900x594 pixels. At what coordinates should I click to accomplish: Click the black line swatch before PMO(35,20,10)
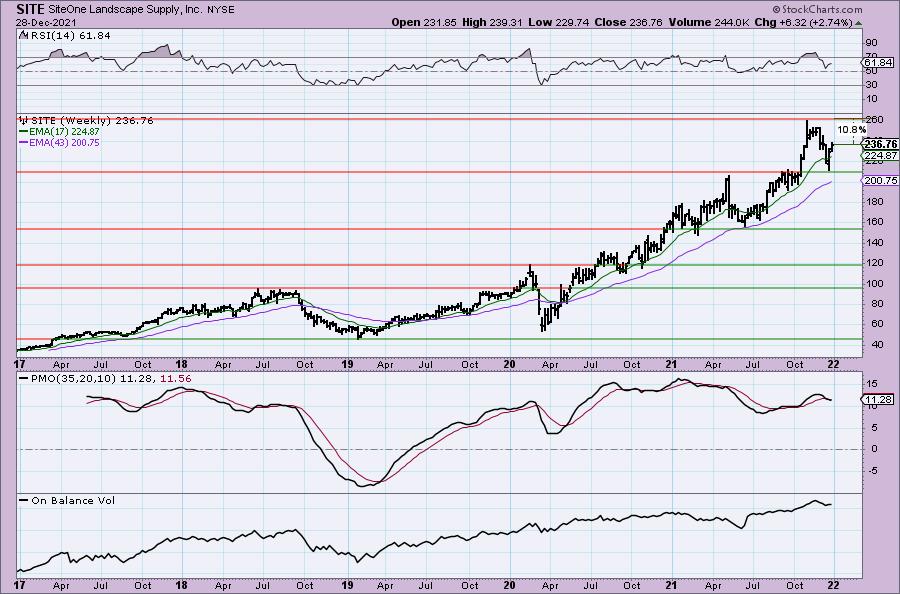24,379
